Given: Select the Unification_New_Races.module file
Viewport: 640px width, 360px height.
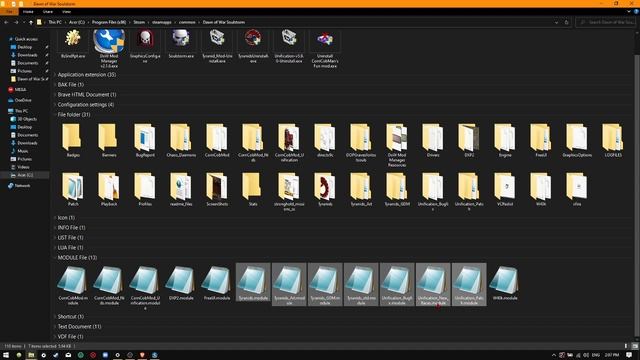Looking at the screenshot, I should click(x=433, y=284).
